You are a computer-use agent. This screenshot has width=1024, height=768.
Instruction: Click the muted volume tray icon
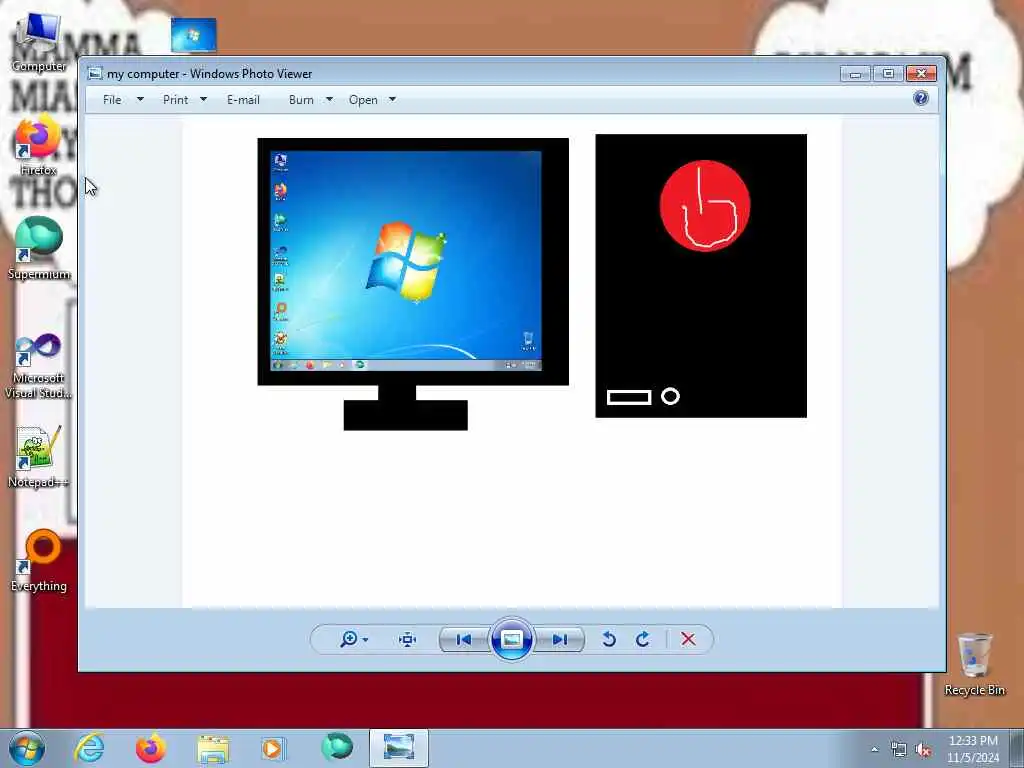click(923, 750)
